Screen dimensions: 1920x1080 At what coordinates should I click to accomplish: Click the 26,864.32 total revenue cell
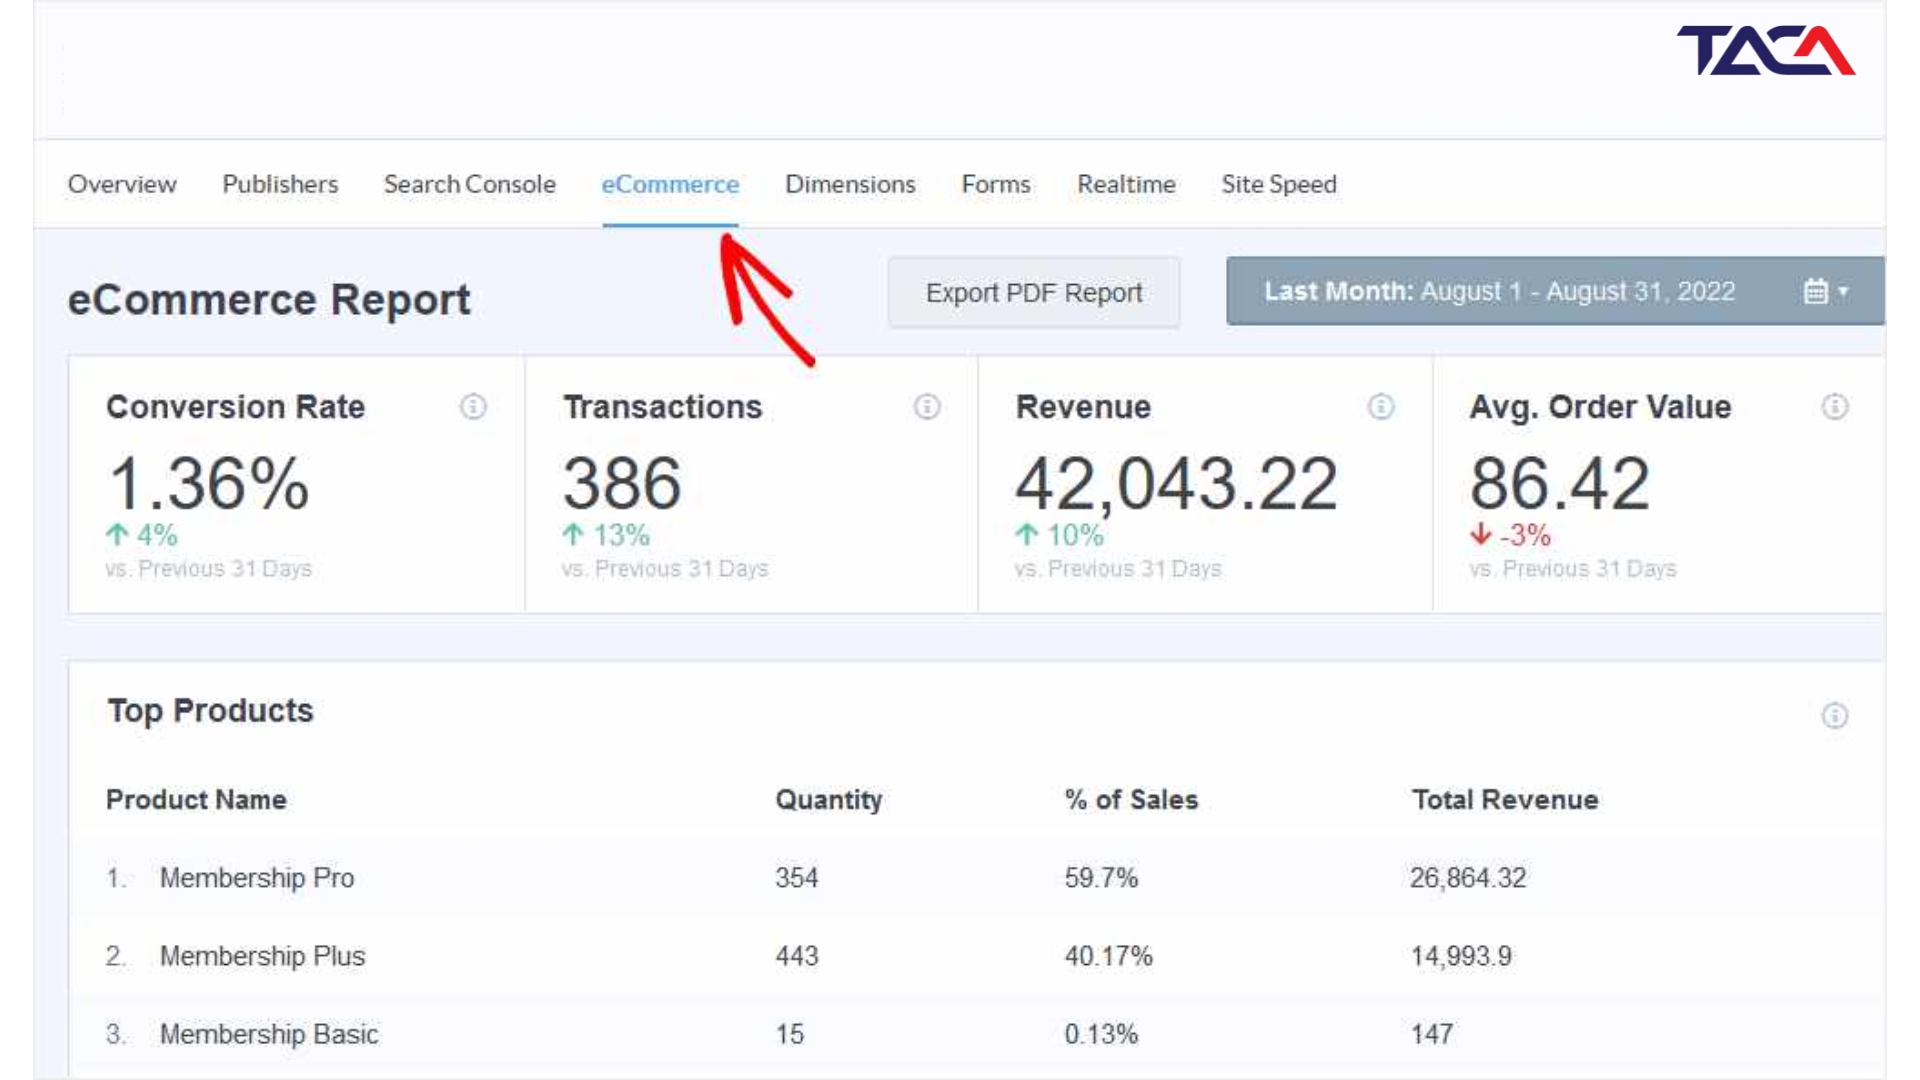tap(1468, 878)
